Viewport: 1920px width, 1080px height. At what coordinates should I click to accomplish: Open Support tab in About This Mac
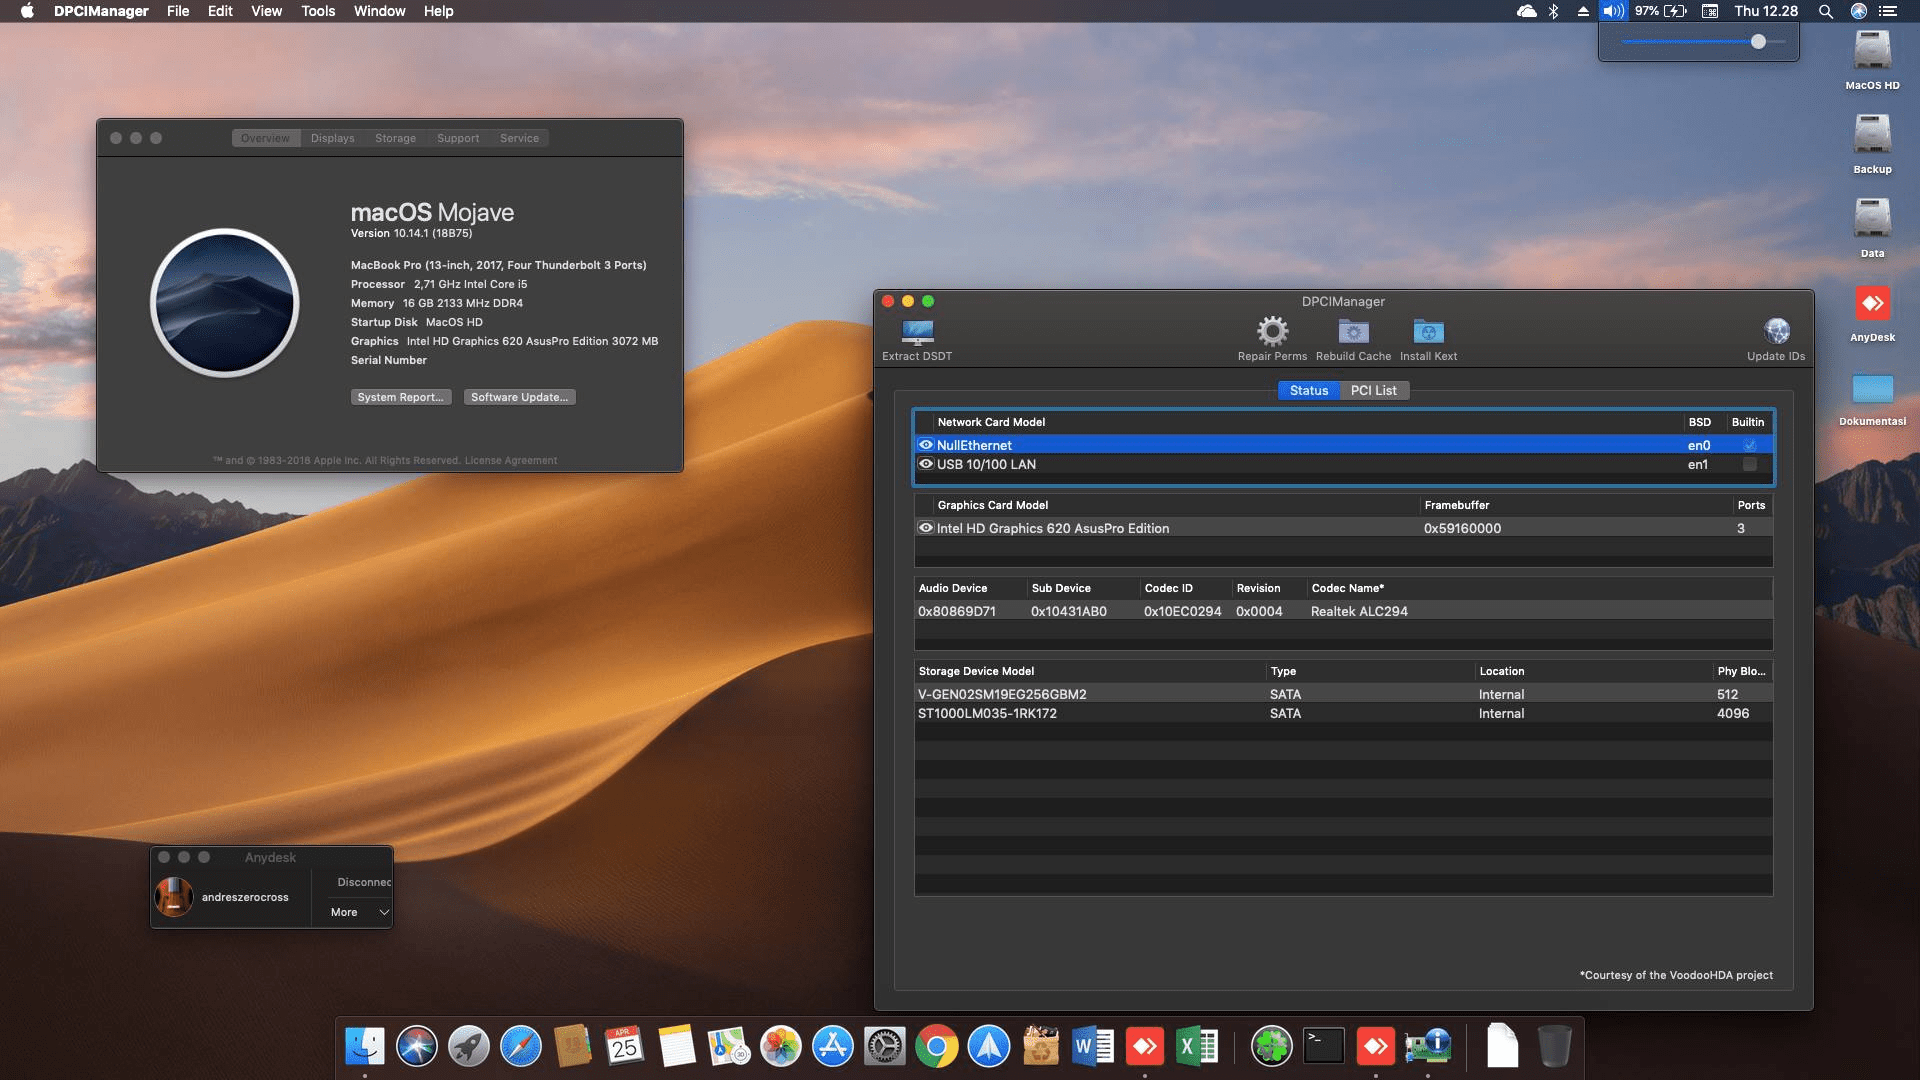coord(458,138)
